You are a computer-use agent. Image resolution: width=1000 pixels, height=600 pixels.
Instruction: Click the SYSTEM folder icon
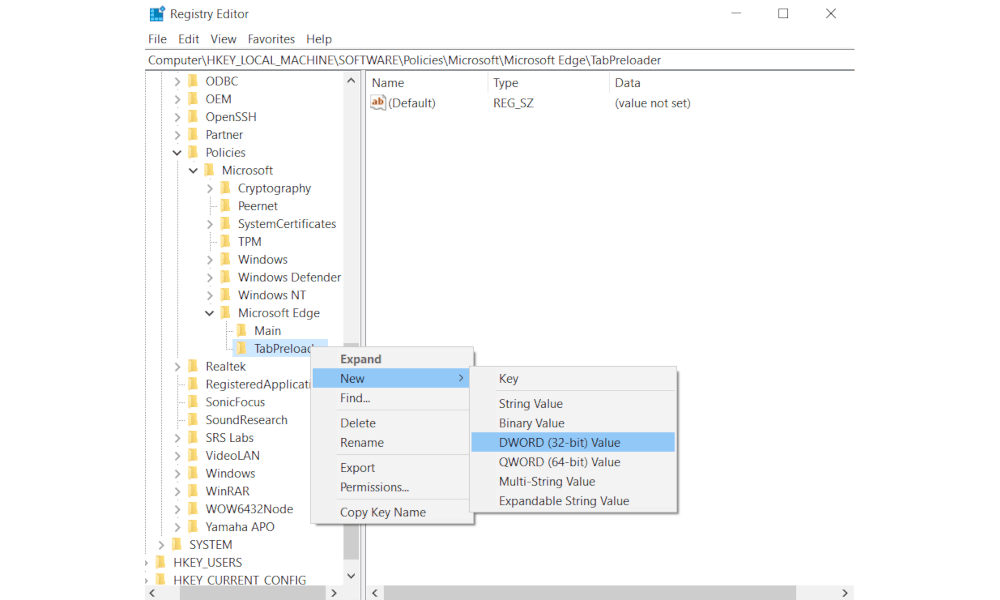tap(177, 545)
